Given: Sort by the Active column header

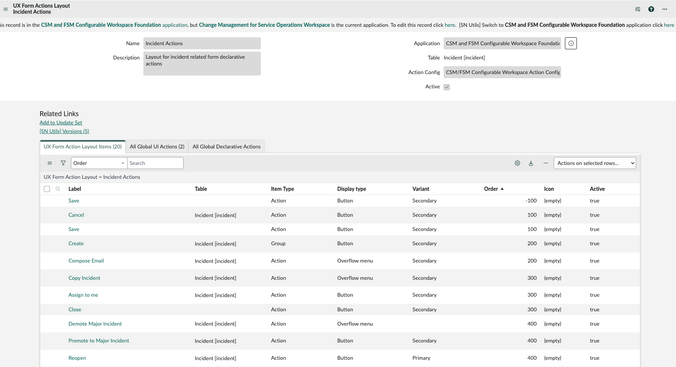Looking at the screenshot, I should coord(597,189).
